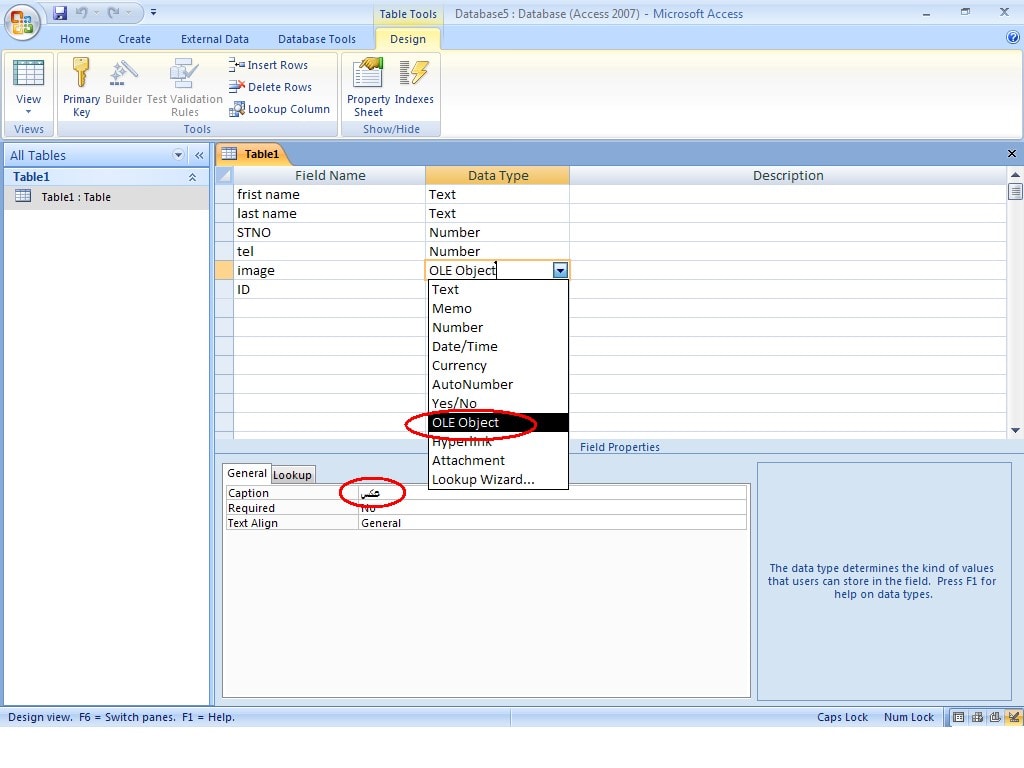Click the Data Type cell for STNO row
This screenshot has height=768, width=1024.
click(498, 232)
